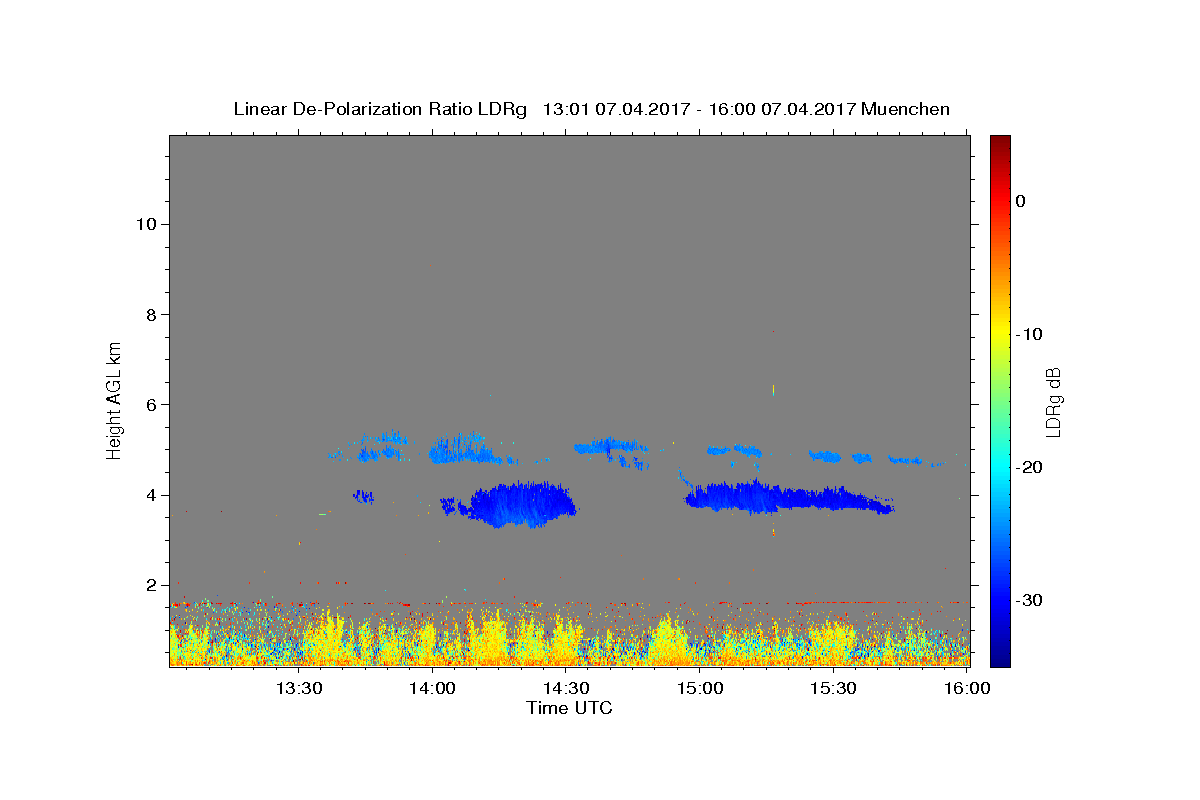Viewport: 1200px width, 800px height.
Task: Click the LDRg dB colorbar label
Action: (1053, 401)
